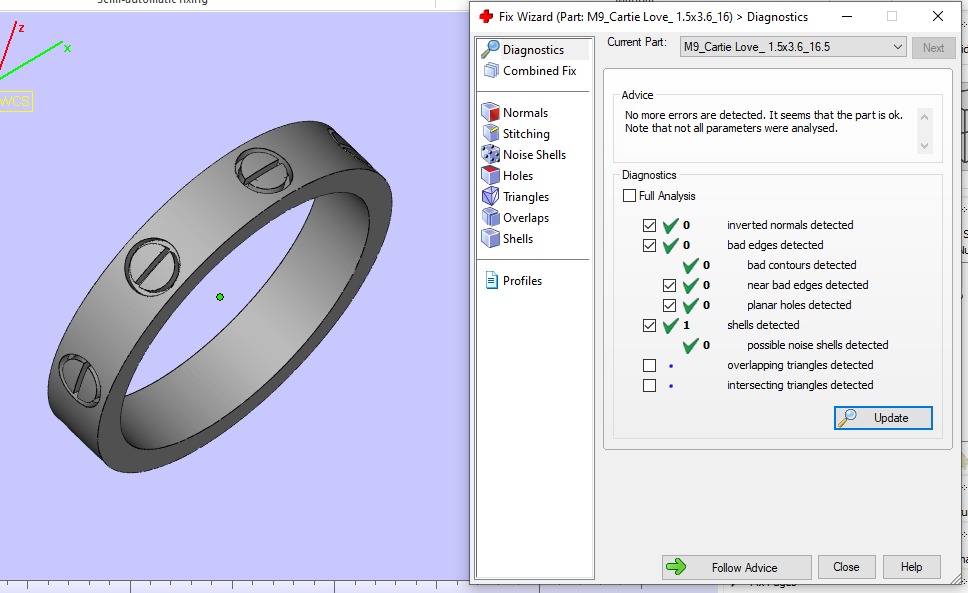Click 'bad contours detected' text
The height and width of the screenshot is (593, 968).
[x=801, y=265]
